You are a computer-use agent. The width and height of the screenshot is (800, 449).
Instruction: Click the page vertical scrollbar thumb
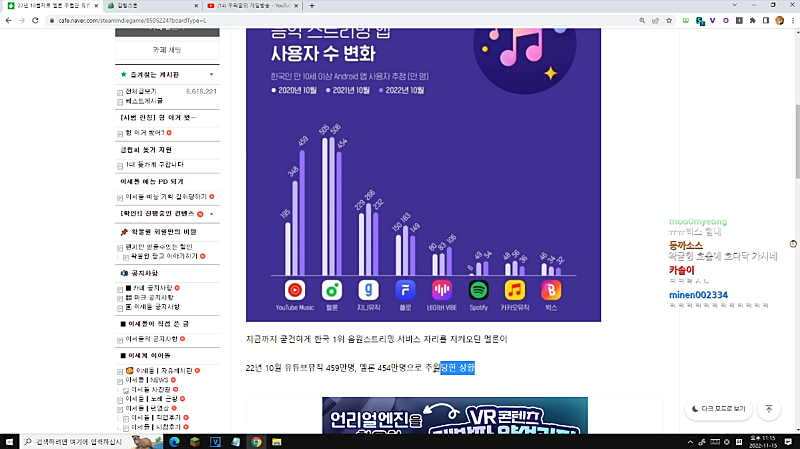coord(797,141)
